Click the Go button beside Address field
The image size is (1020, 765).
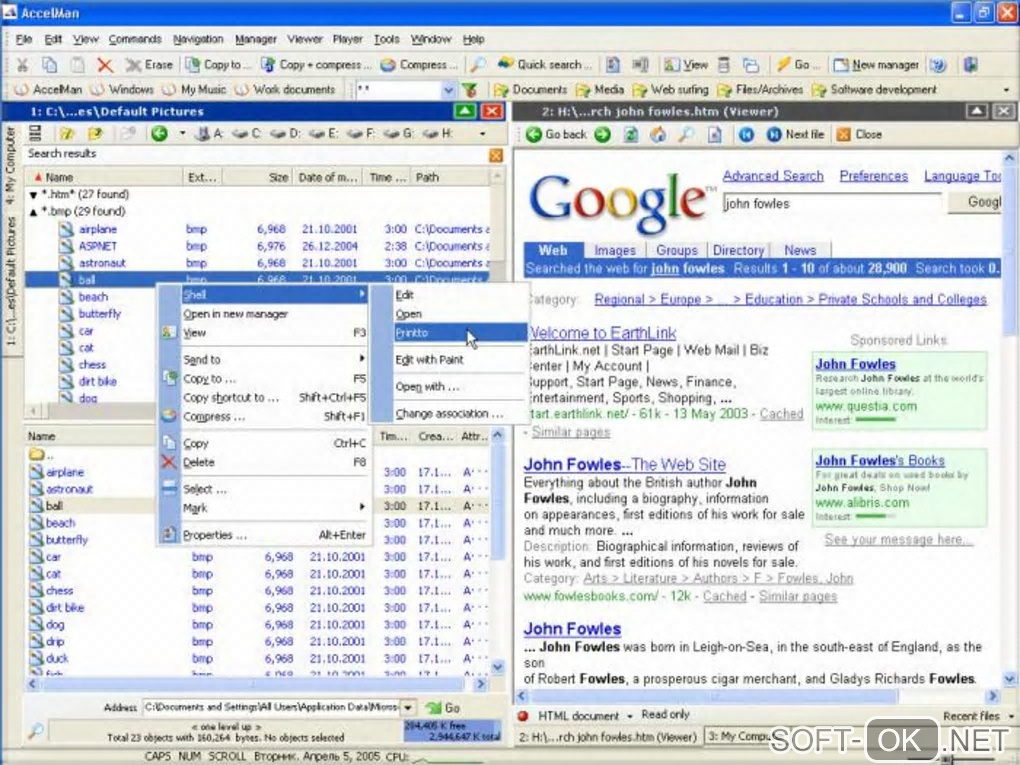442,708
